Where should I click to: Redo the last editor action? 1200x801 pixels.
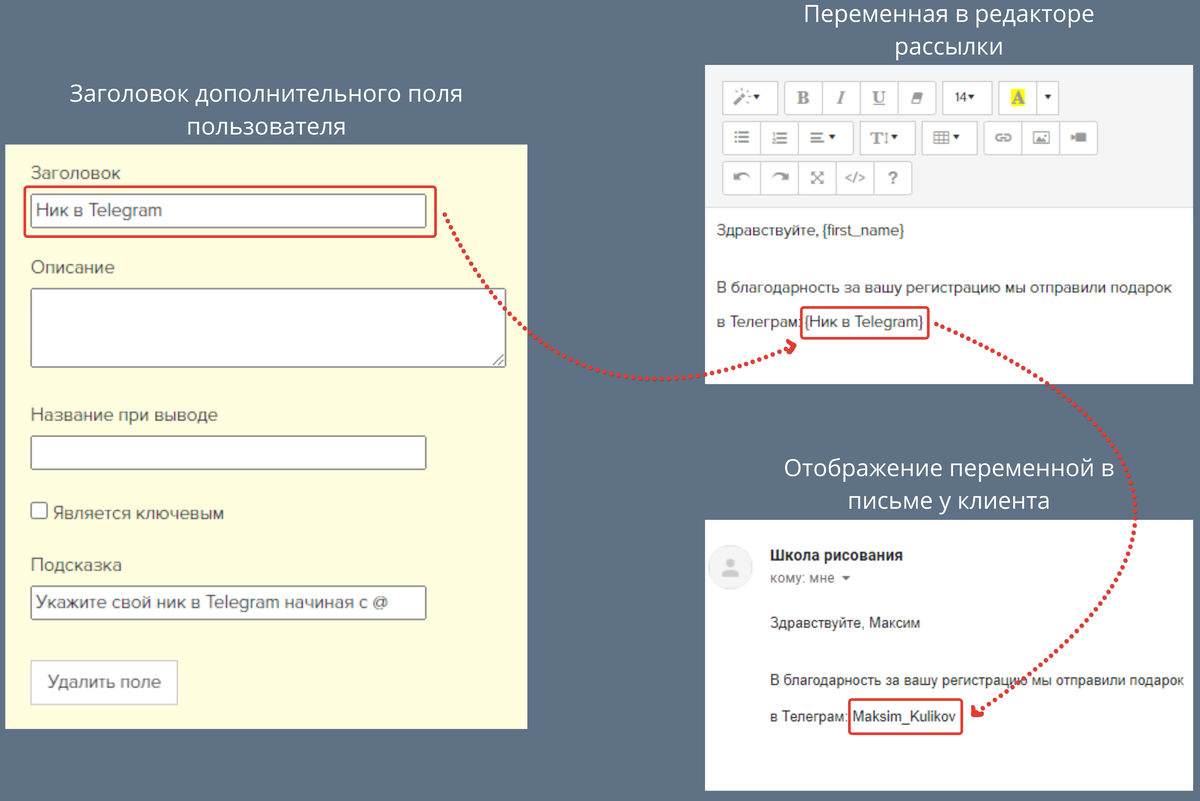779,178
